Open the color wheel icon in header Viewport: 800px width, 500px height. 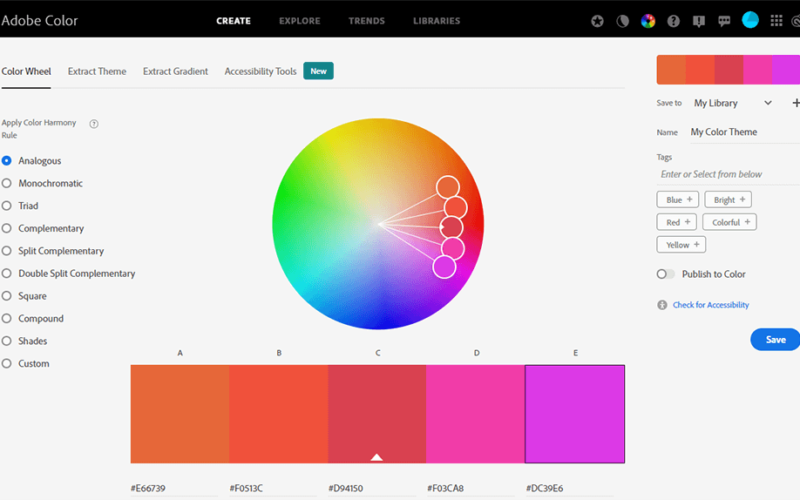tap(648, 21)
